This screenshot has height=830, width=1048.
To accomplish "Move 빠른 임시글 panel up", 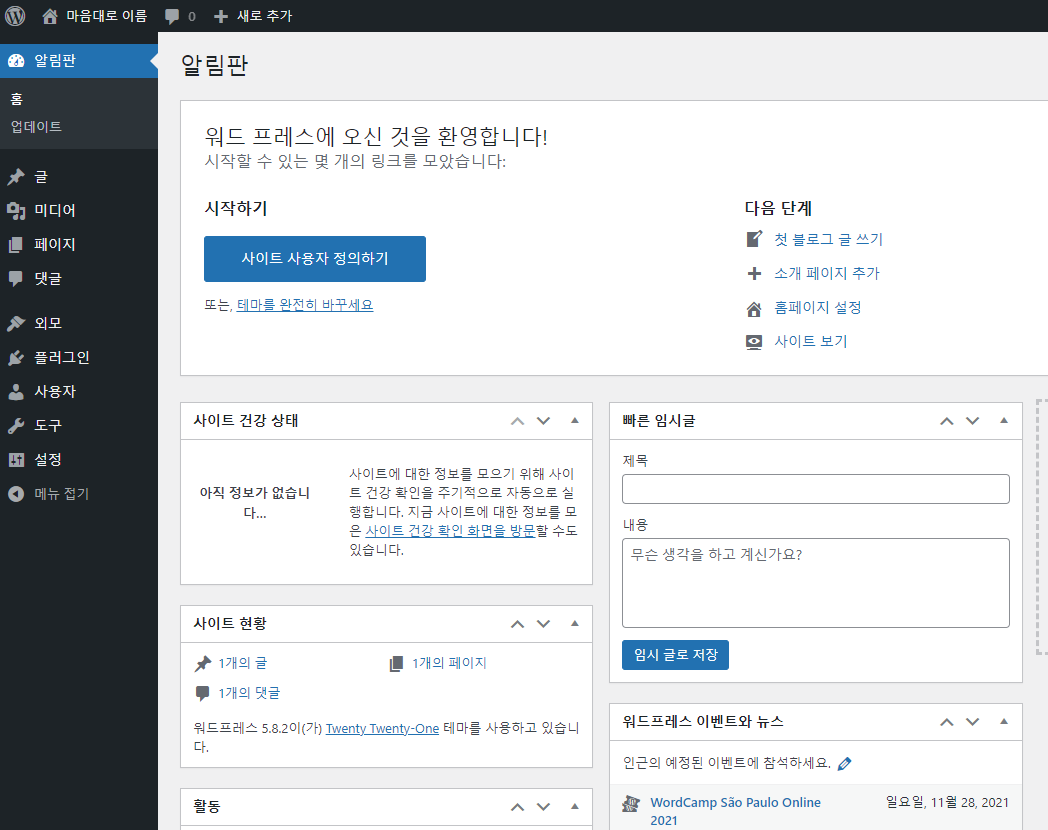I will [x=946, y=421].
